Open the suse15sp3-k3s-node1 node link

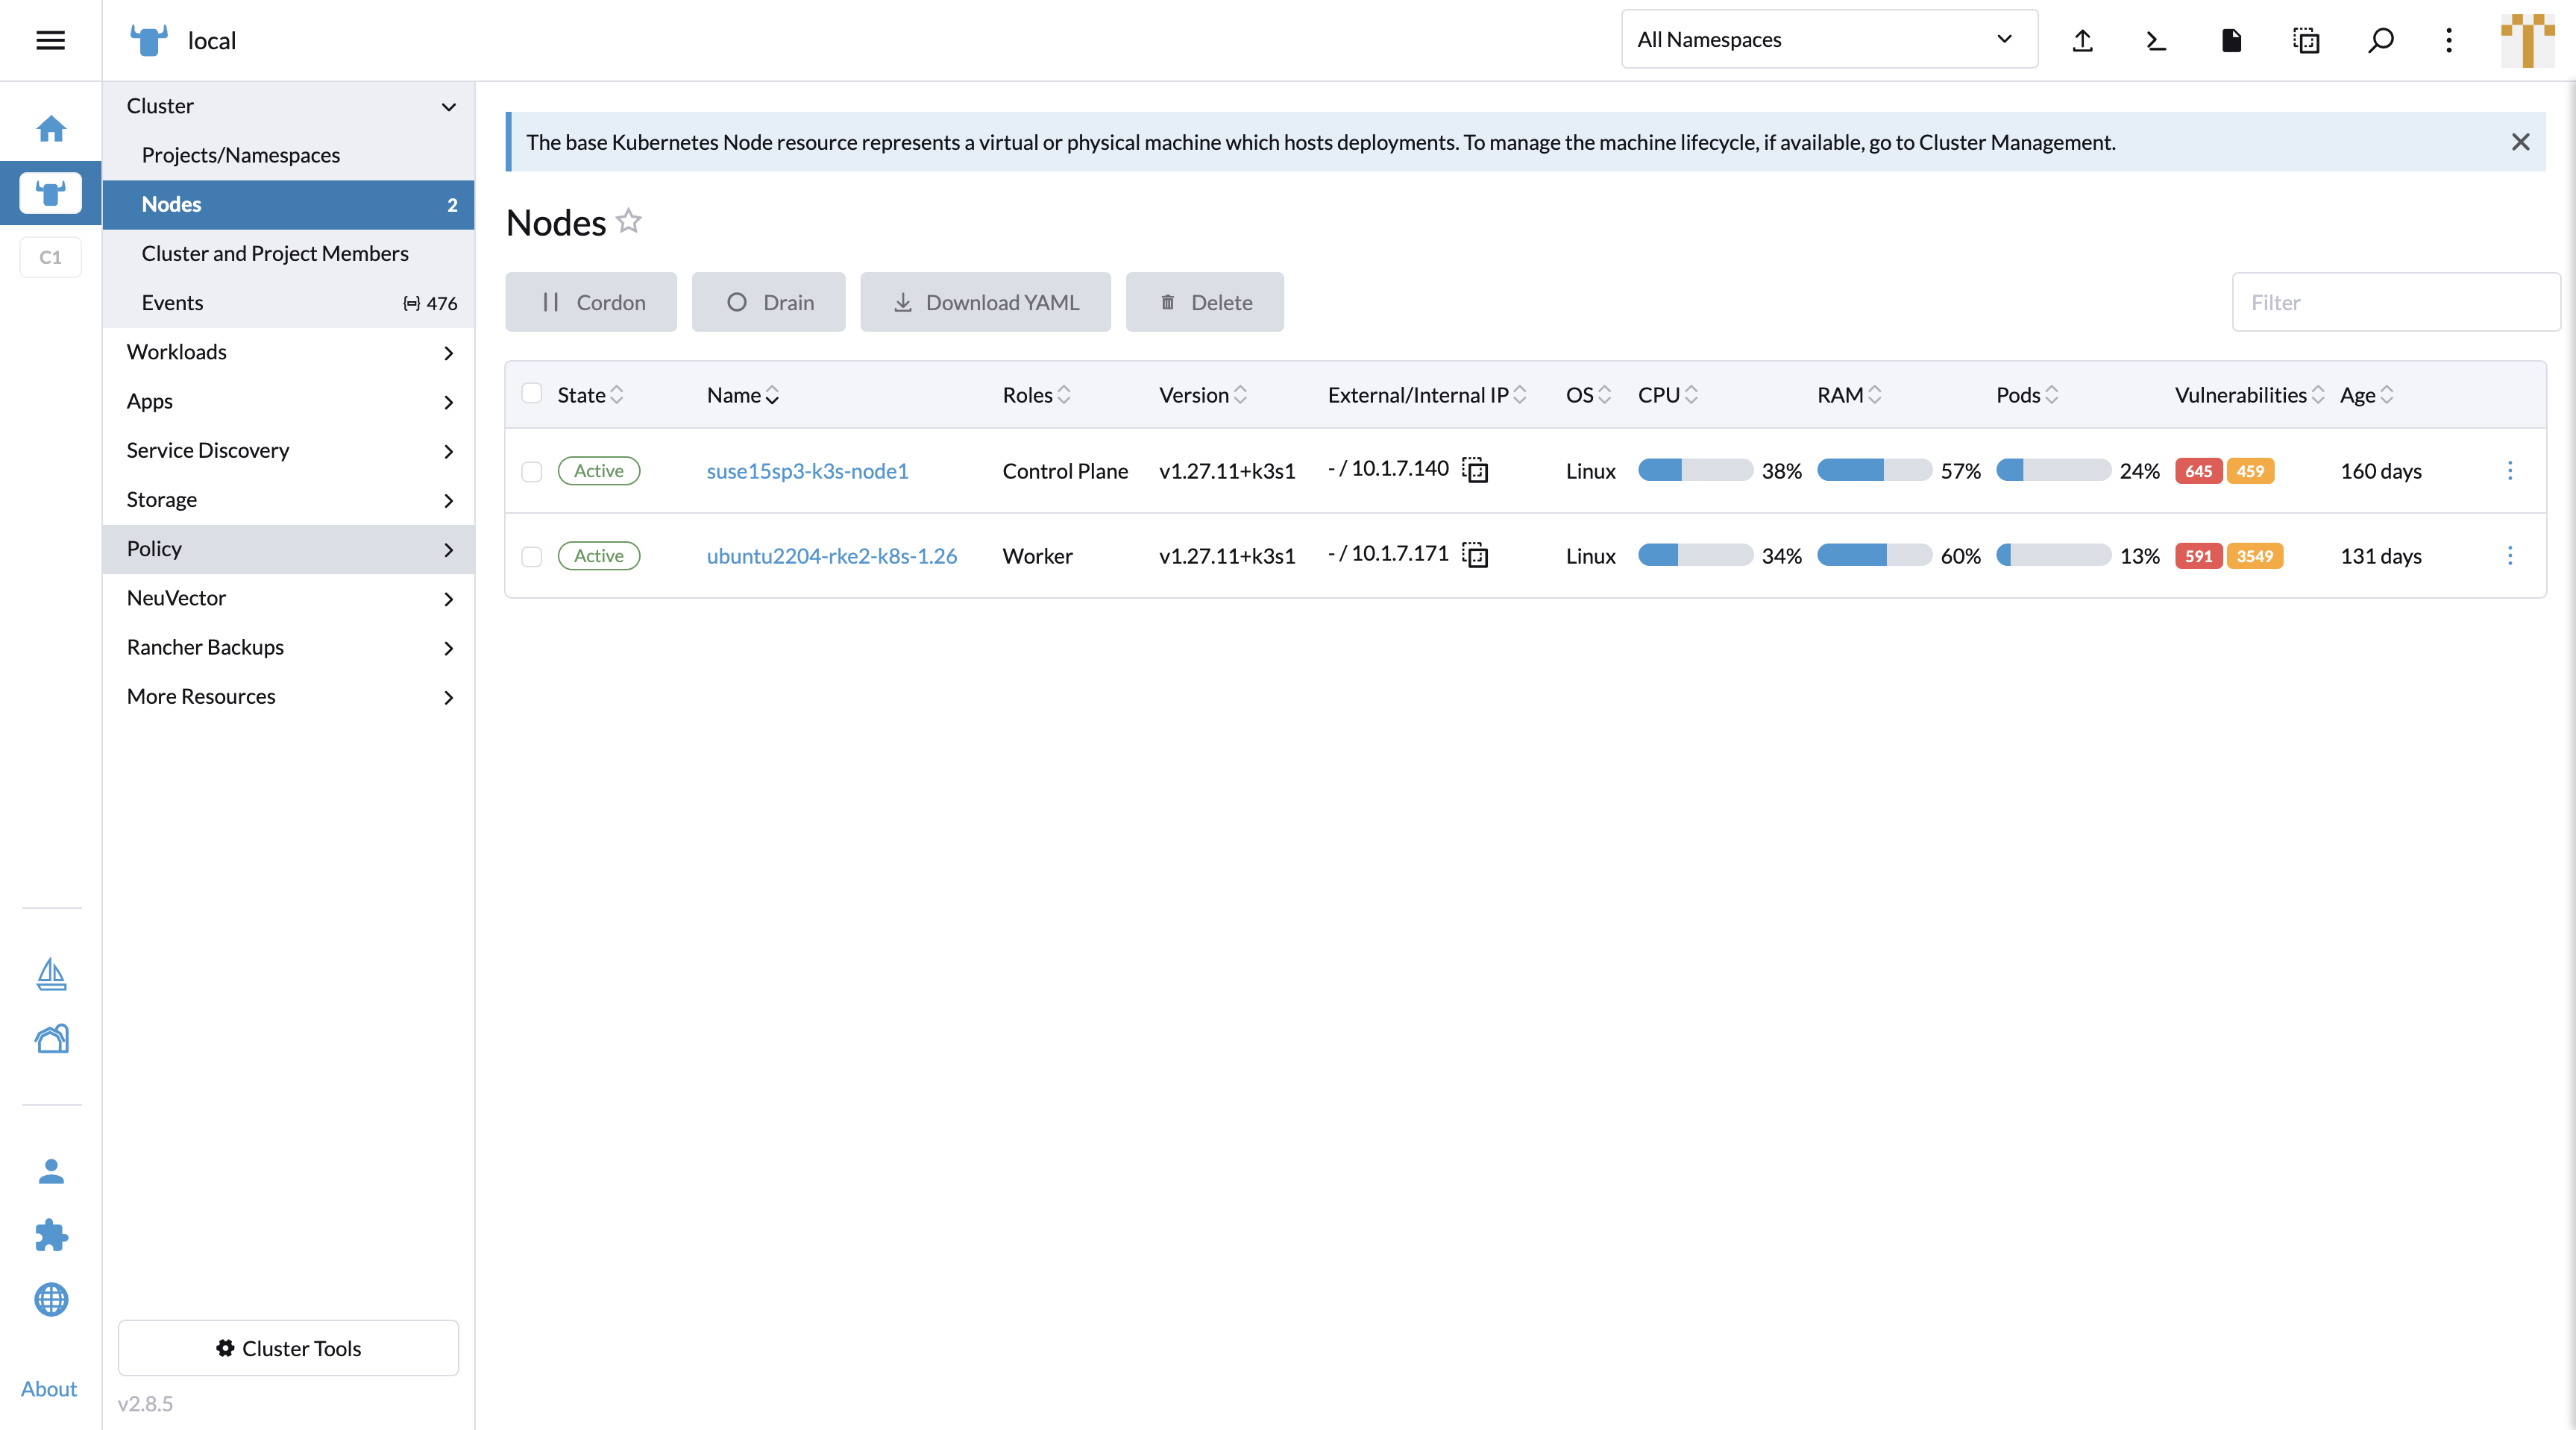[807, 471]
